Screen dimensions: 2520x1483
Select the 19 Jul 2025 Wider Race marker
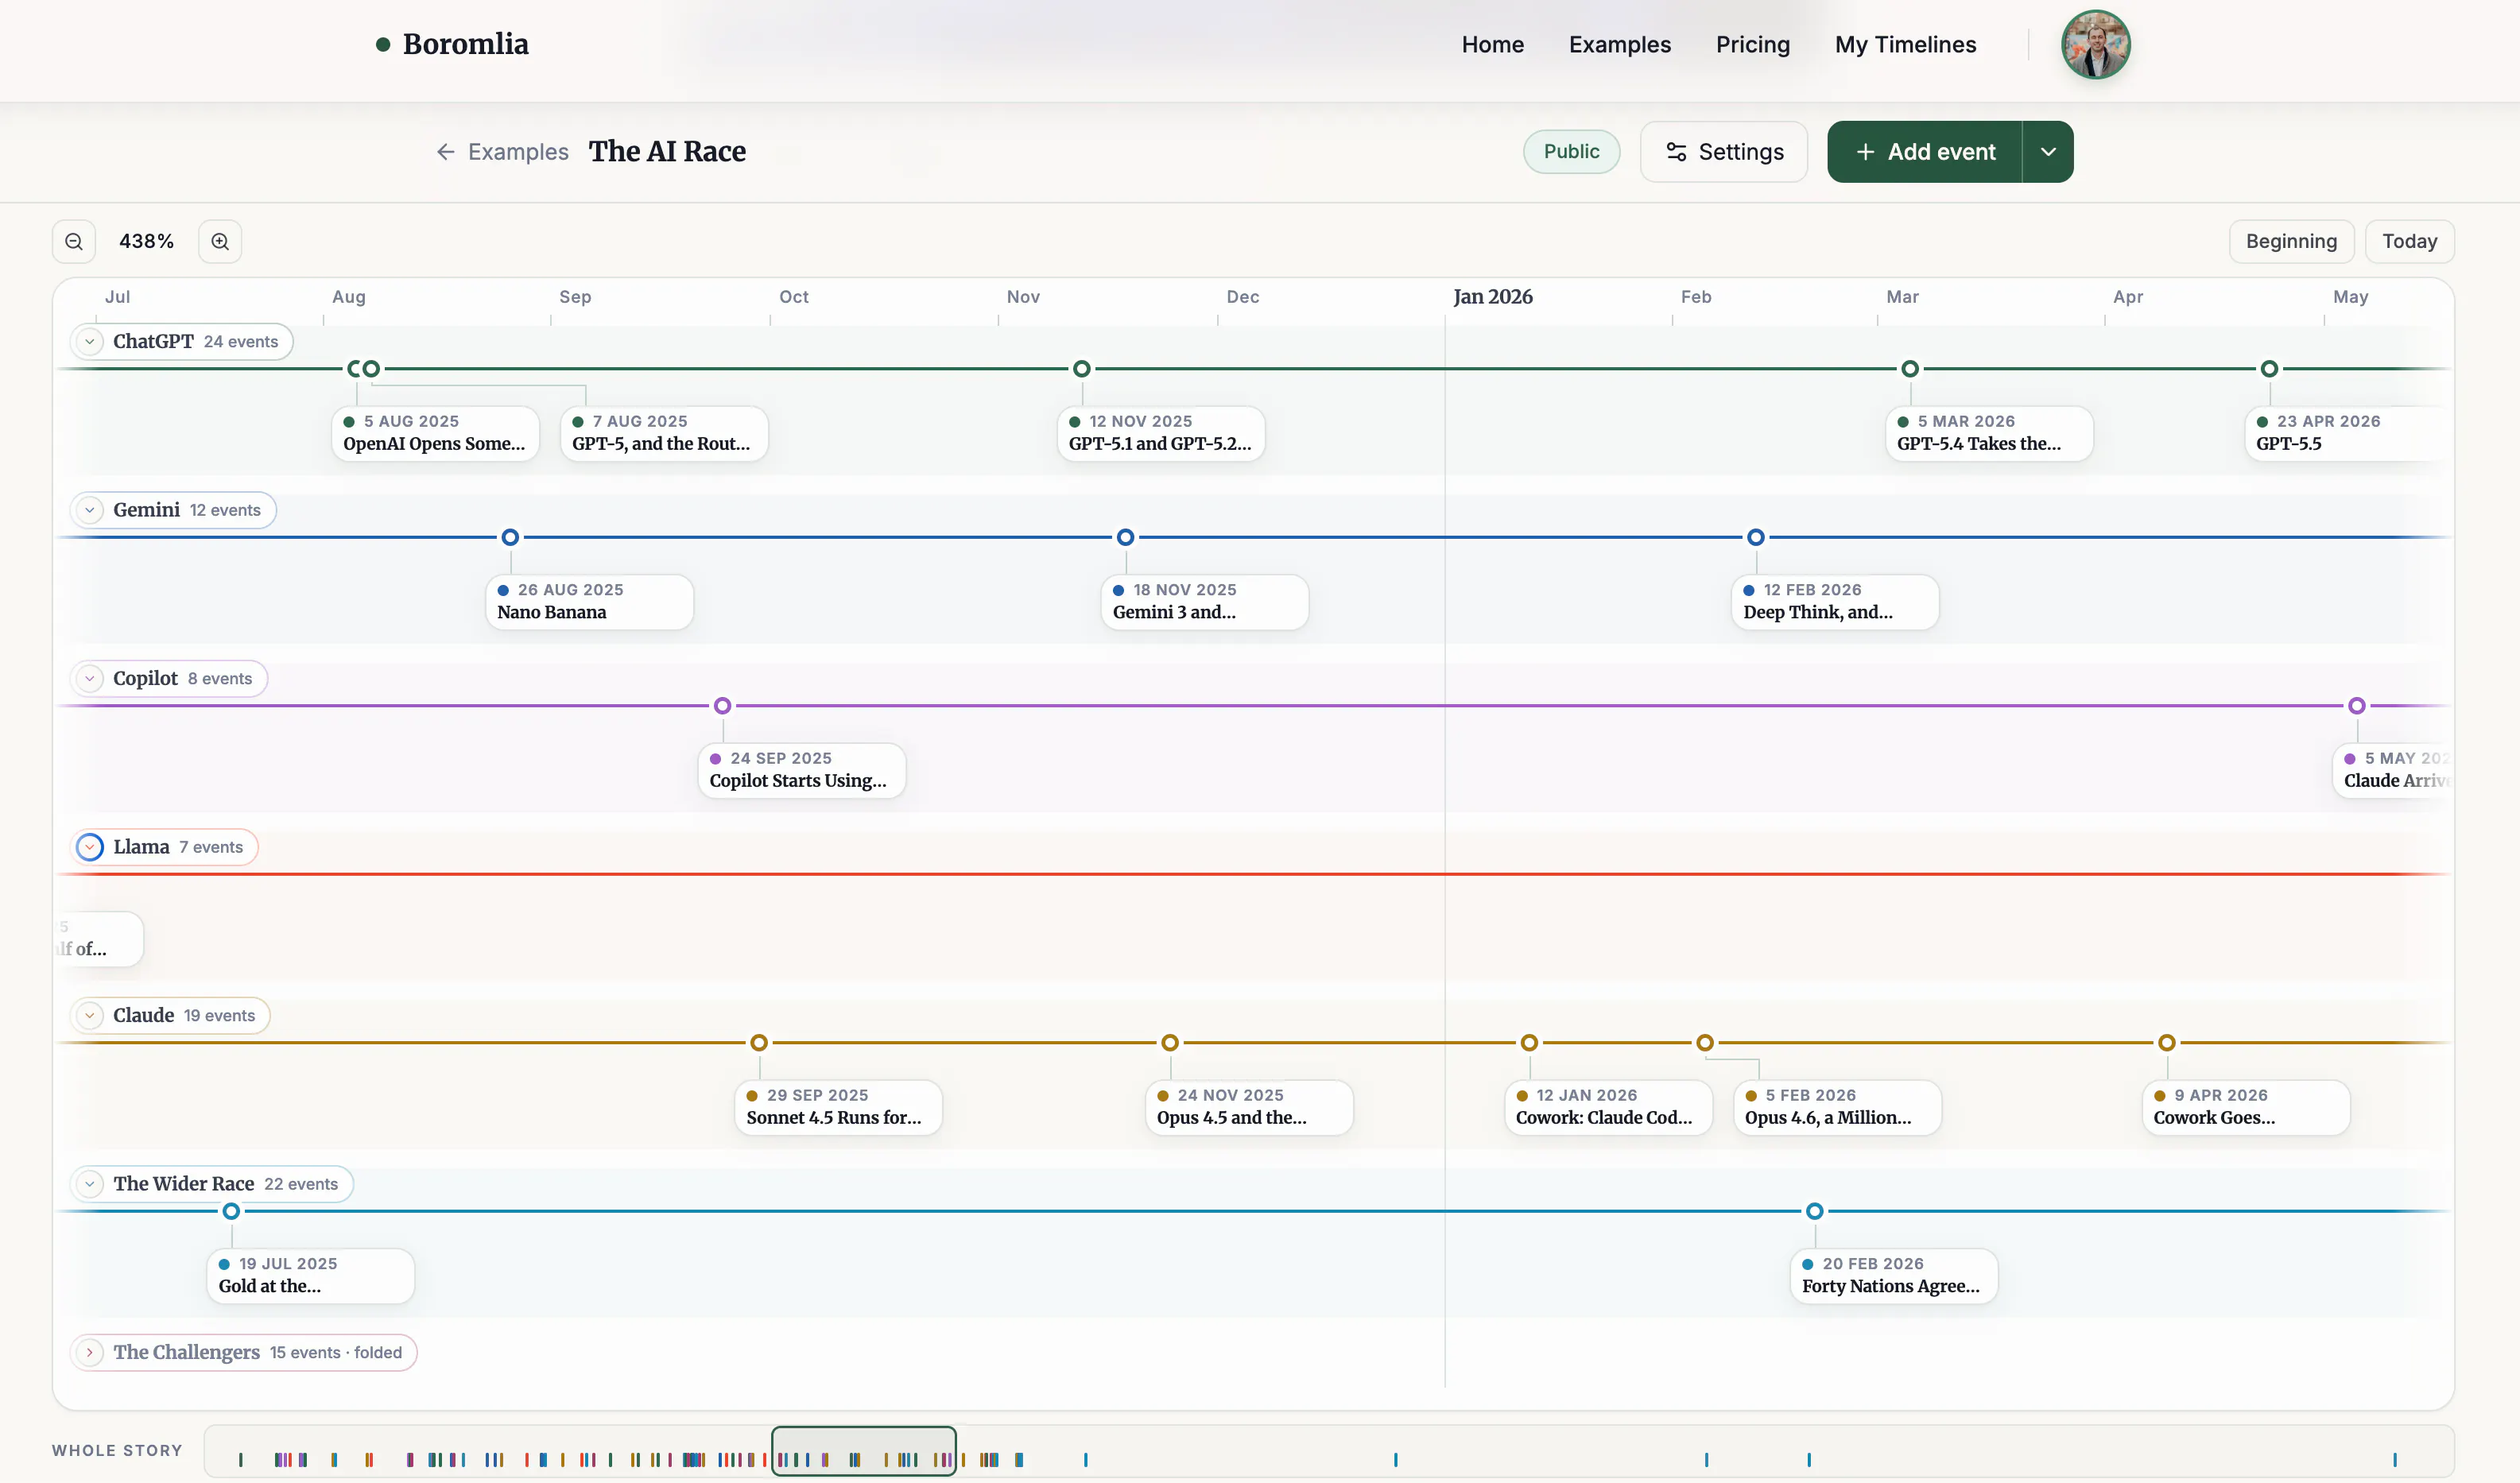coord(231,1211)
